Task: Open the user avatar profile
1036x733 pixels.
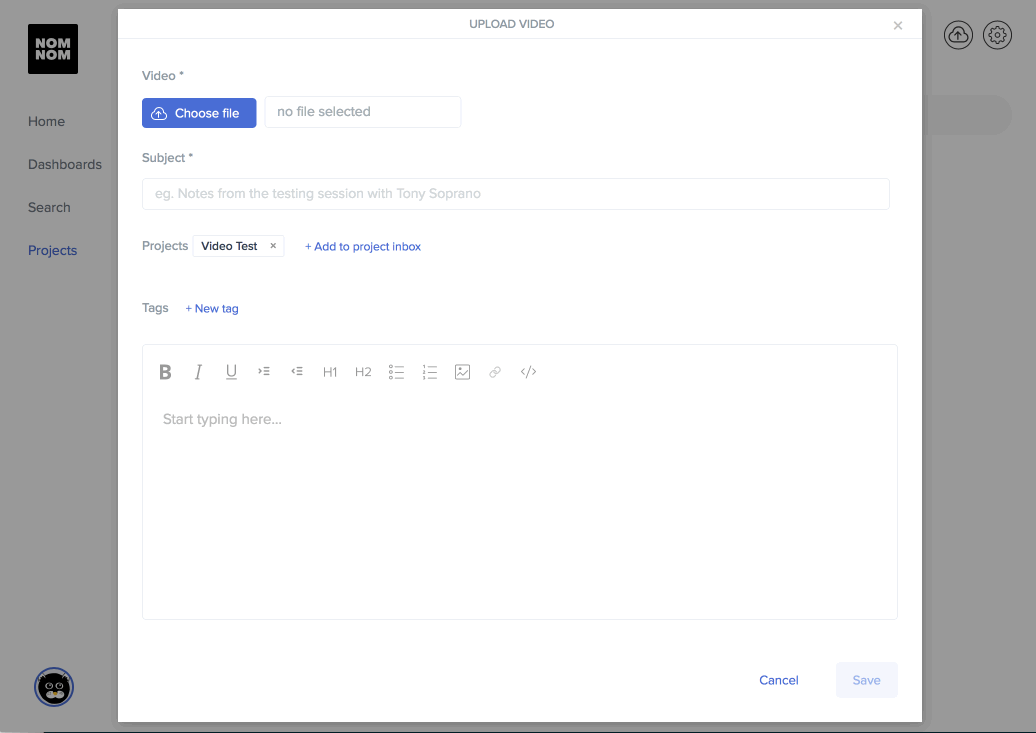Action: pyautogui.click(x=54, y=687)
